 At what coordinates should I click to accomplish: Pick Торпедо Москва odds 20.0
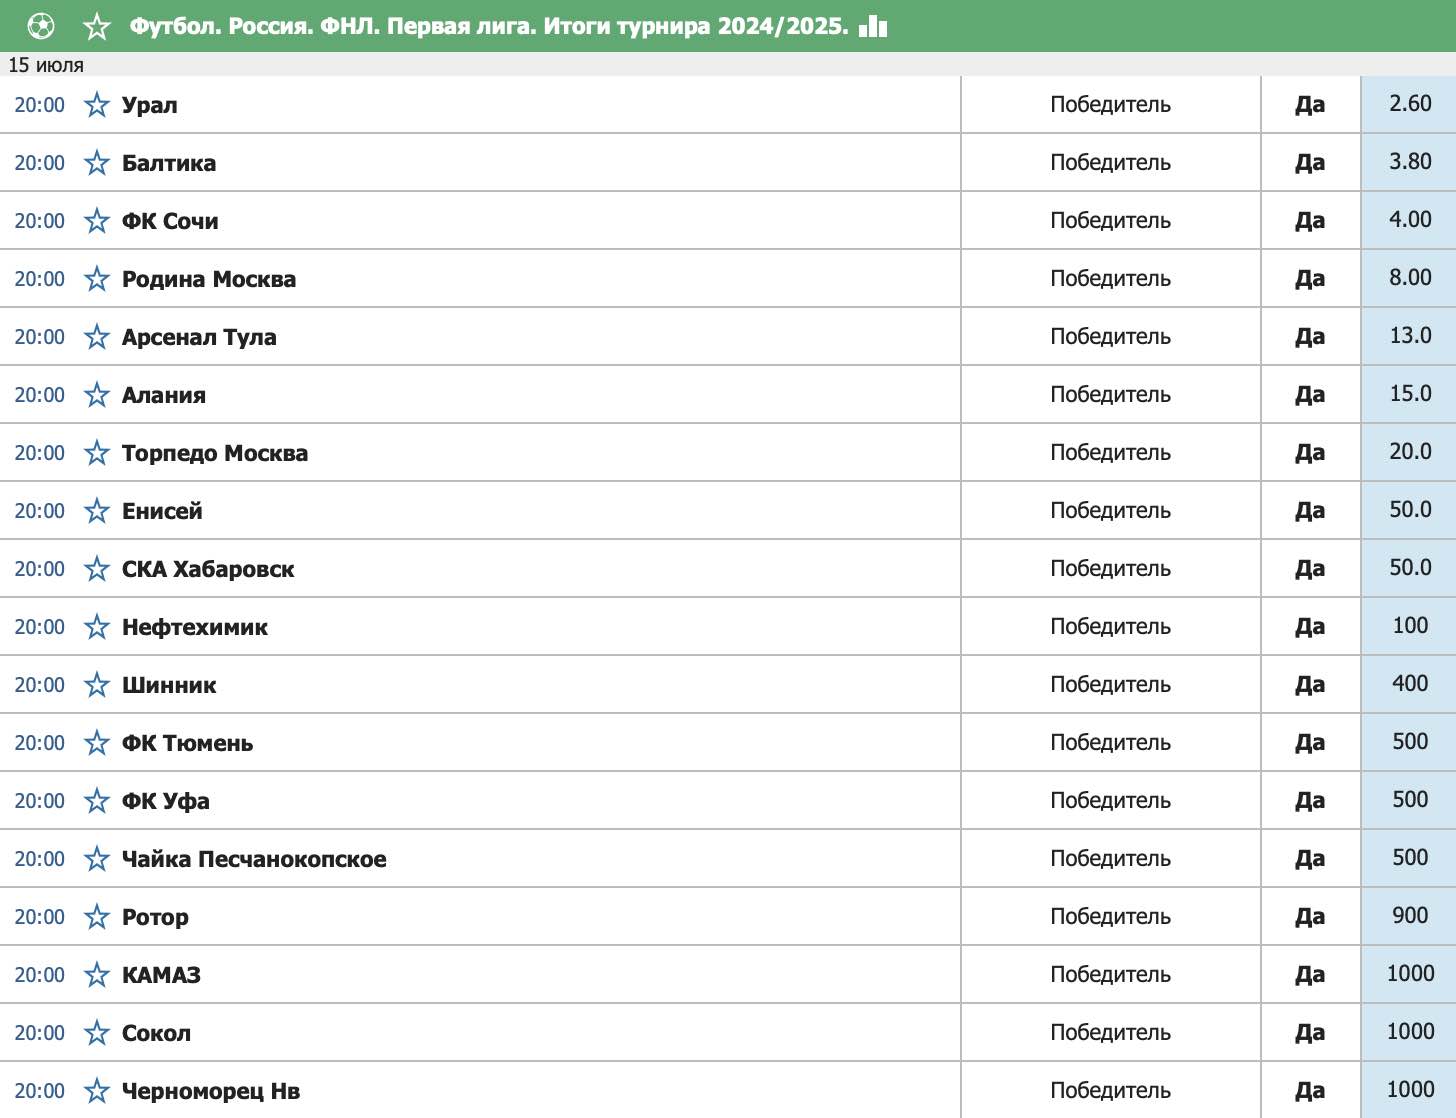click(x=1409, y=452)
